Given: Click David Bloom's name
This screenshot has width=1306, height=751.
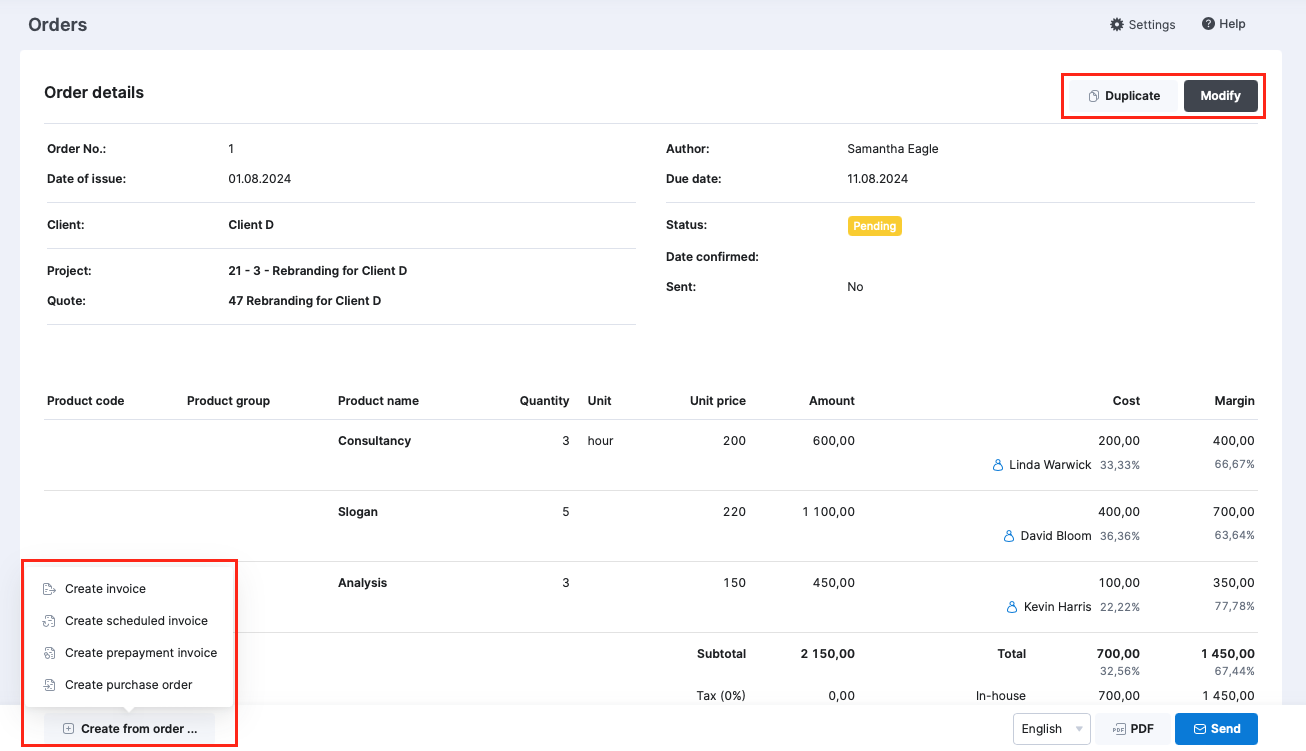Looking at the screenshot, I should [x=1056, y=536].
